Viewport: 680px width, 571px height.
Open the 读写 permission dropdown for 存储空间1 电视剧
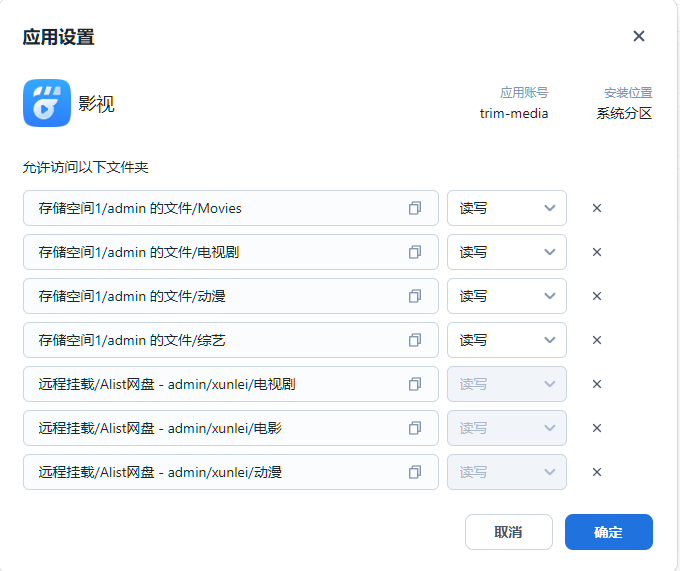507,252
